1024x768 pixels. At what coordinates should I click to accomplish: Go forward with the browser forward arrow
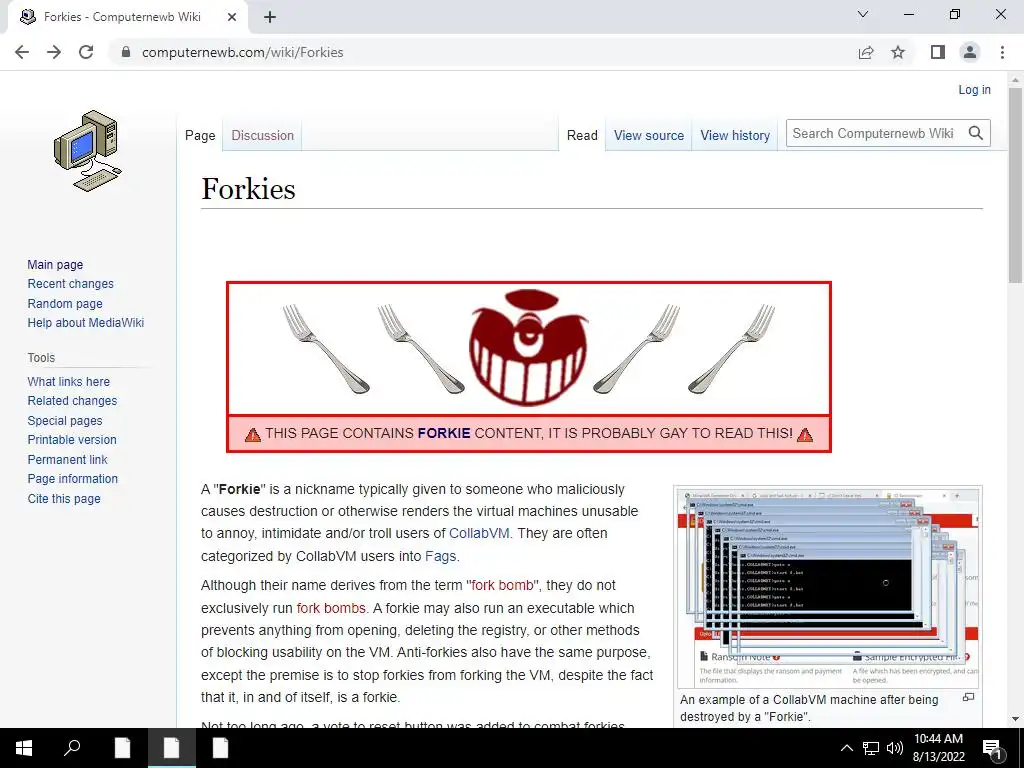(54, 52)
